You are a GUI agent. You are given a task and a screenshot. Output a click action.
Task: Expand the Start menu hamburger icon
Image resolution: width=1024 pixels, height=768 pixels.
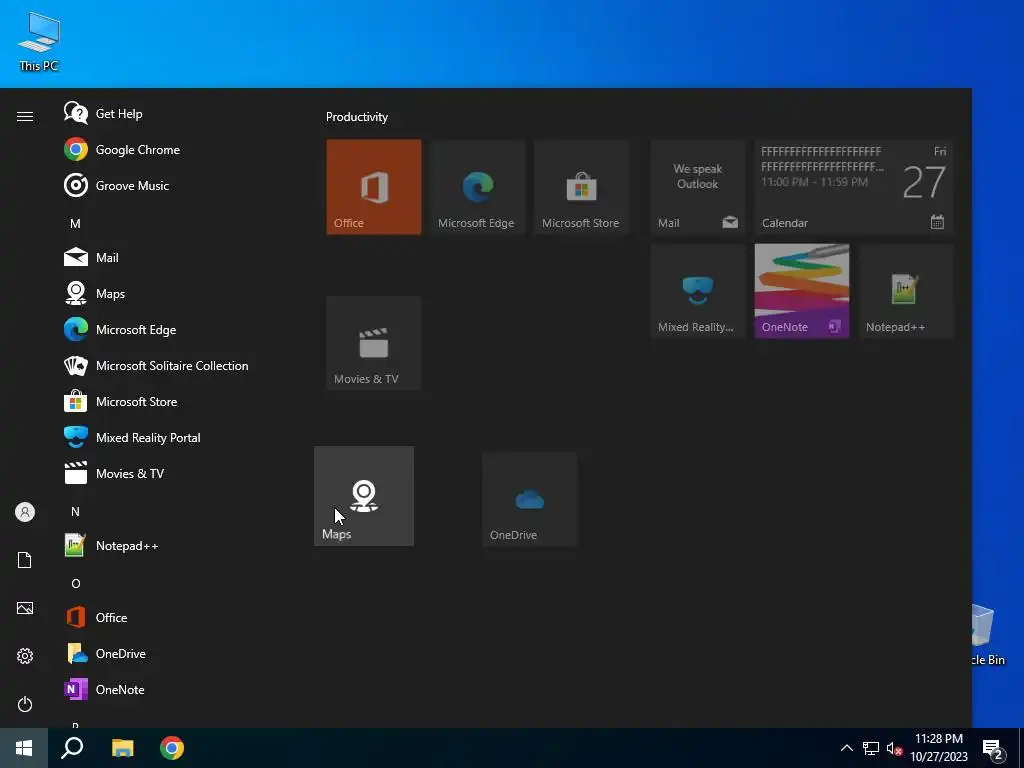(25, 116)
